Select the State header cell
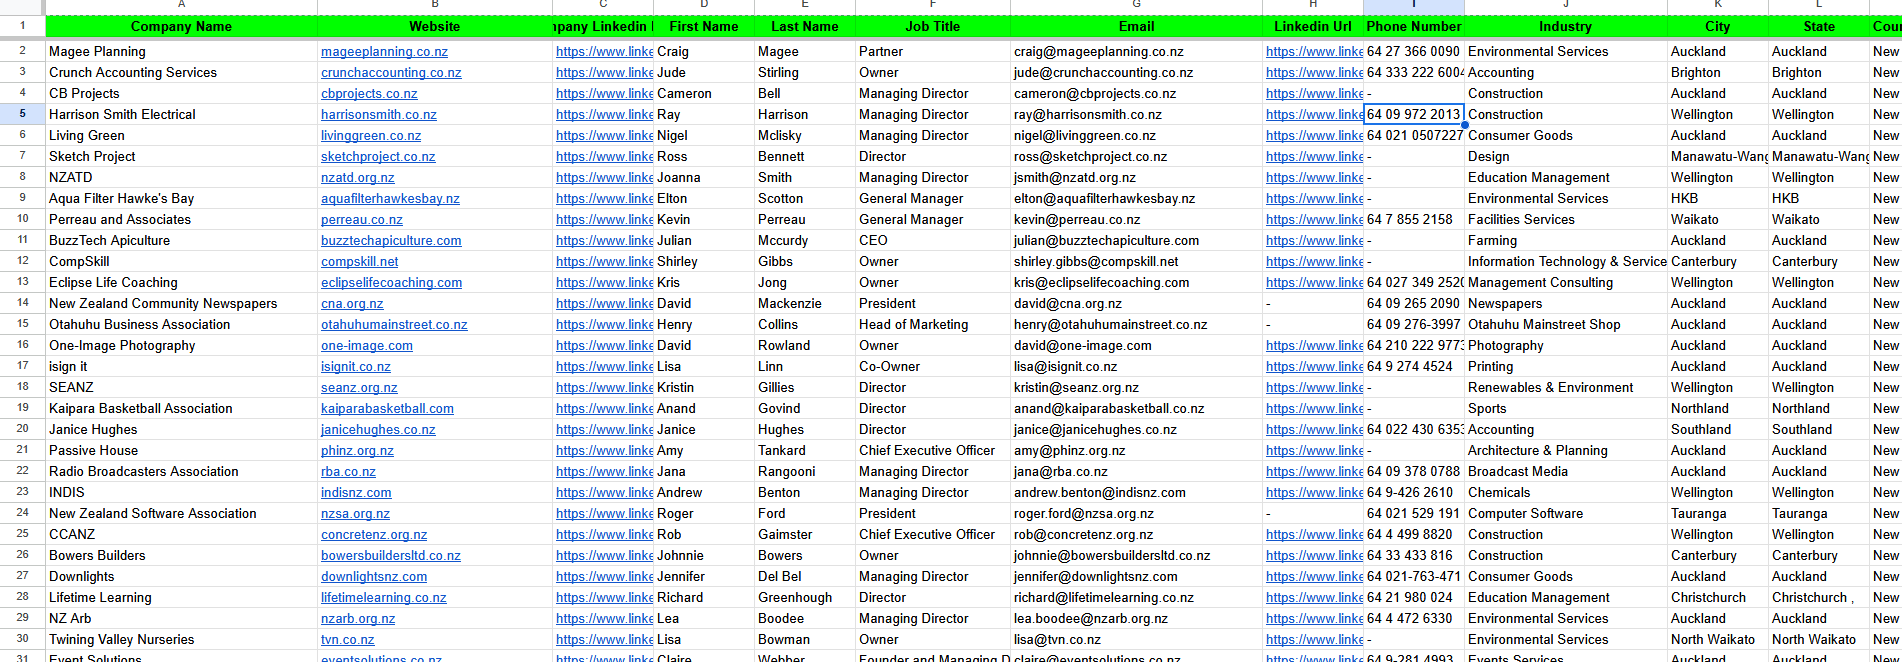Viewport: 1902px width, 662px height. (1819, 27)
